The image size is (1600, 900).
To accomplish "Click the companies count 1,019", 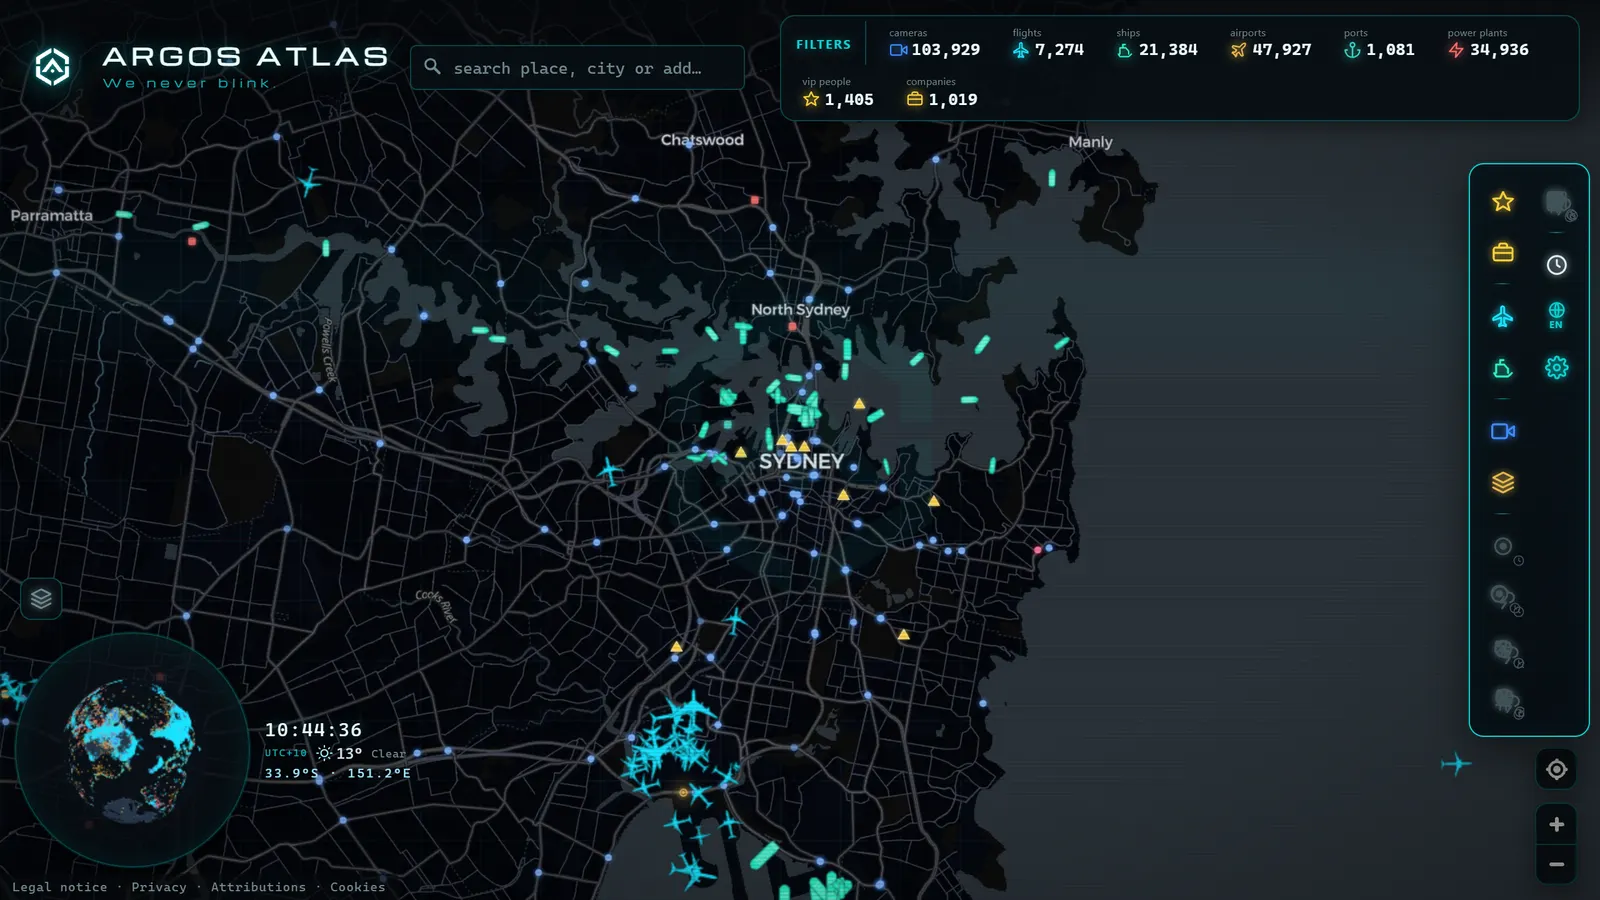I will coord(942,94).
